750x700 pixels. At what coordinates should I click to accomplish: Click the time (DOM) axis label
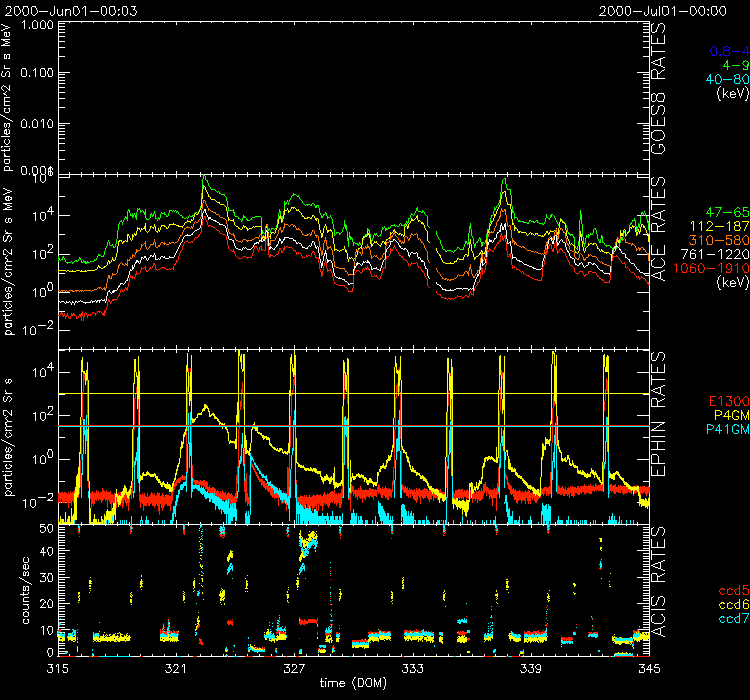(x=348, y=682)
